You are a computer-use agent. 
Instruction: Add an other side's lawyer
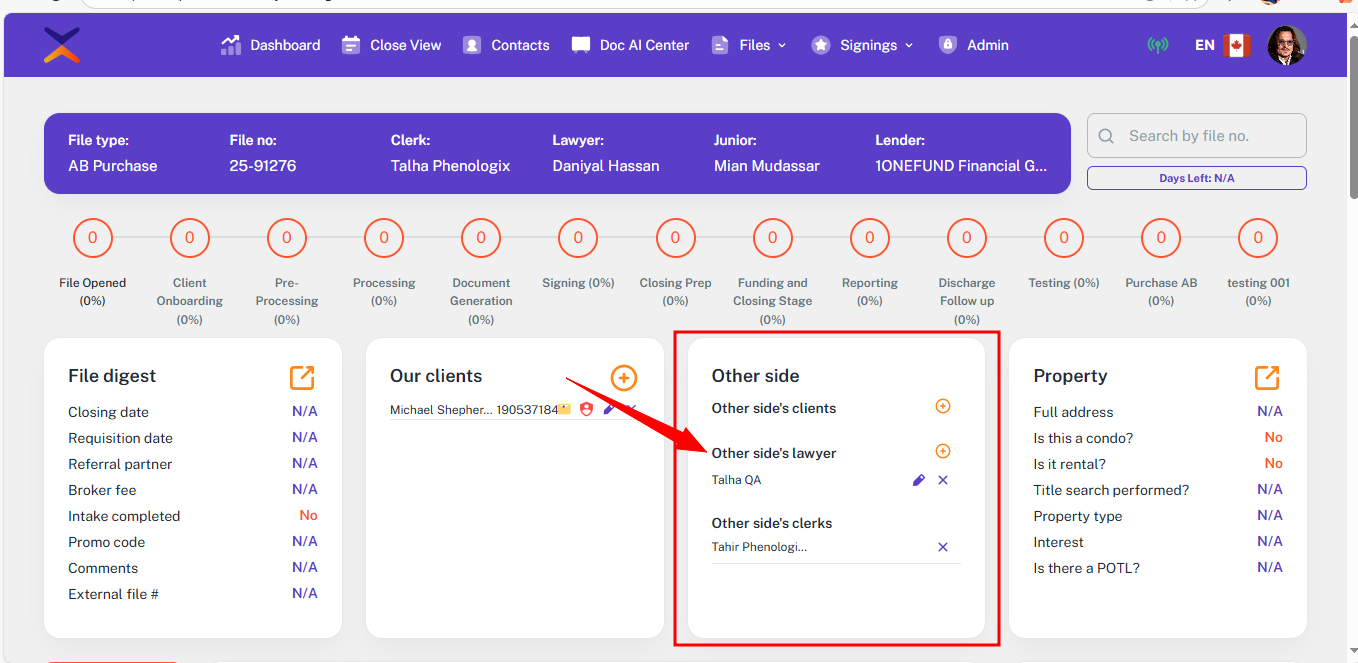(942, 451)
